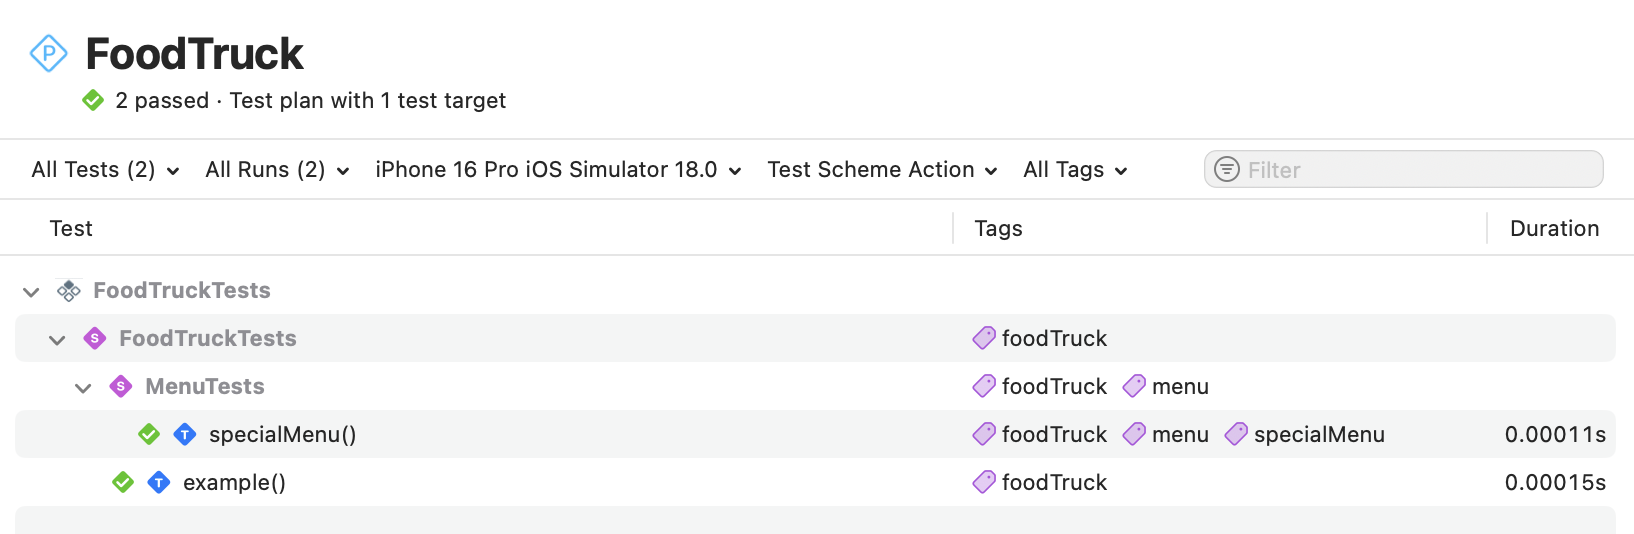Sort by the Duration column header
This screenshot has width=1634, height=534.
pos(1554,229)
